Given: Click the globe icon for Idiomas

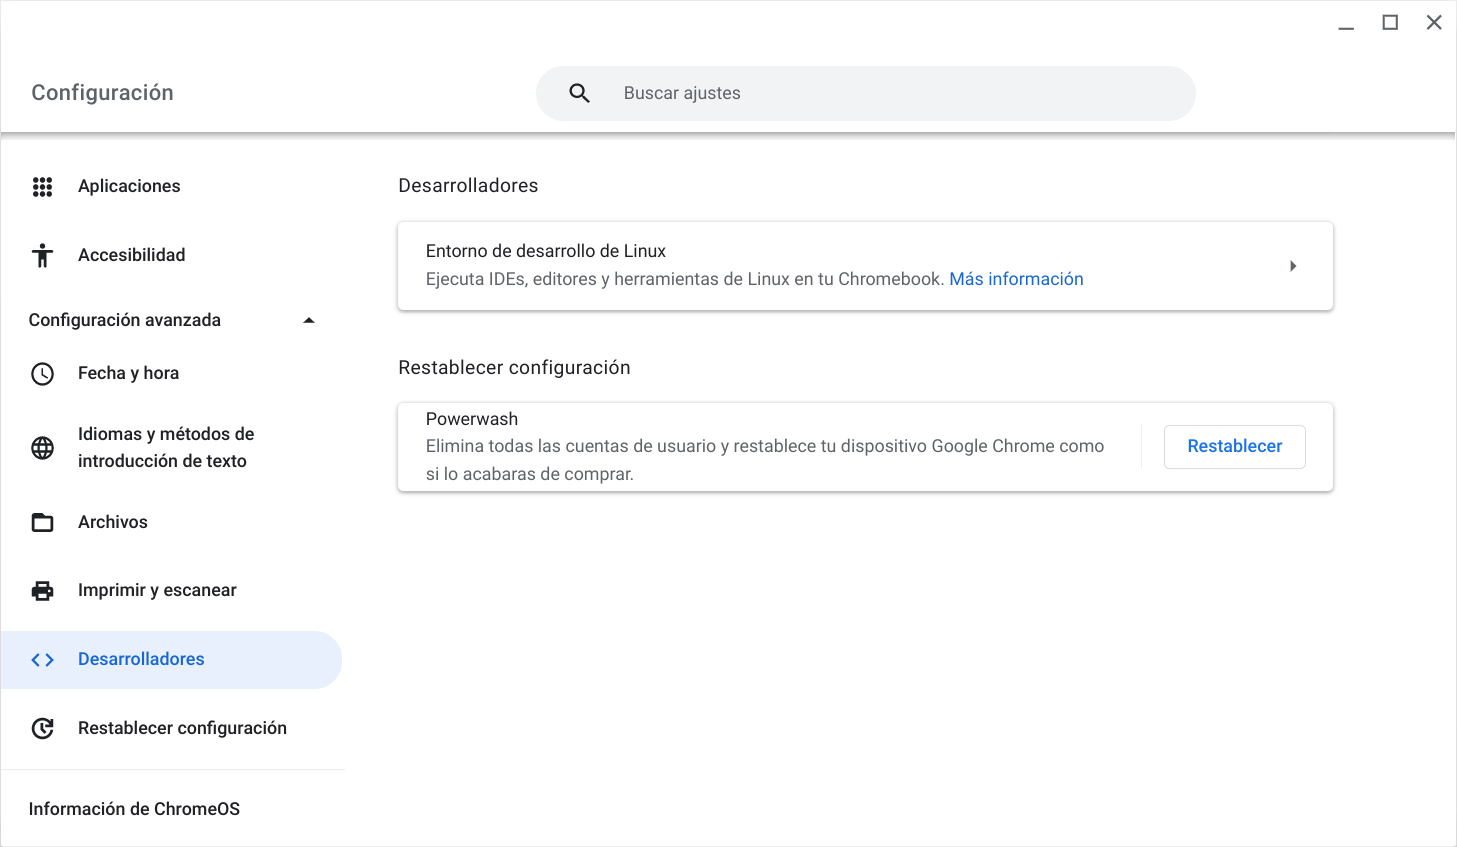Looking at the screenshot, I should coord(42,448).
